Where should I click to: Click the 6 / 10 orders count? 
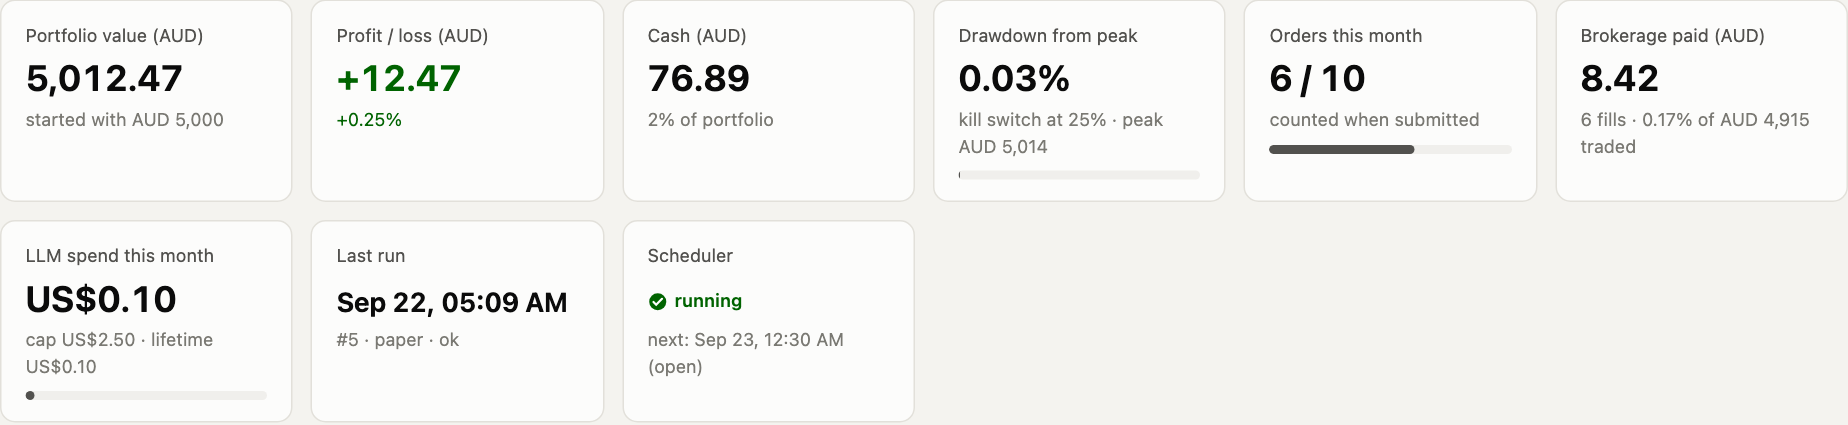tap(1317, 78)
